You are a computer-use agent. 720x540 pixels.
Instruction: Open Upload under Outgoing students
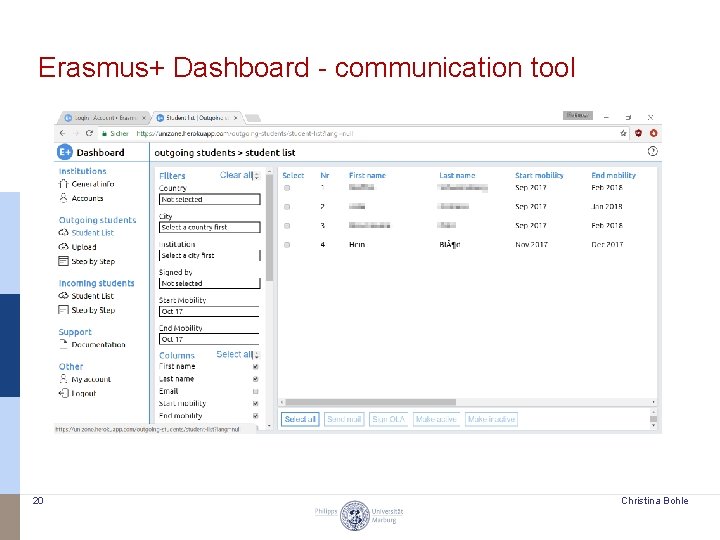click(84, 247)
